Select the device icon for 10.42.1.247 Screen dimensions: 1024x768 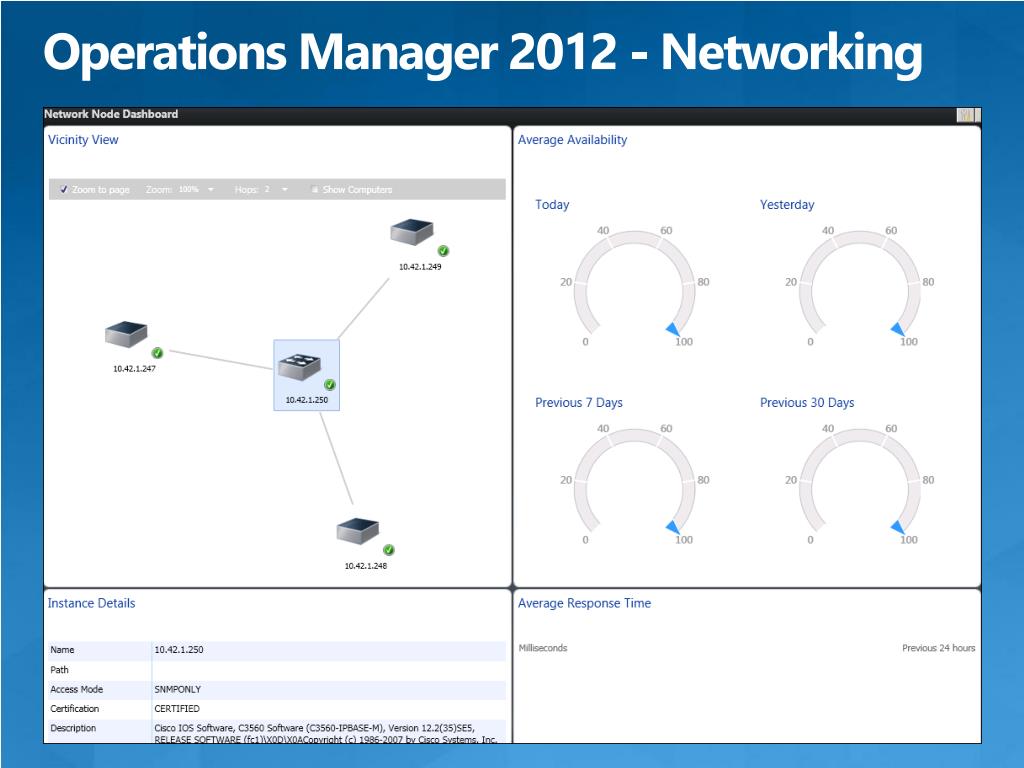click(x=126, y=334)
